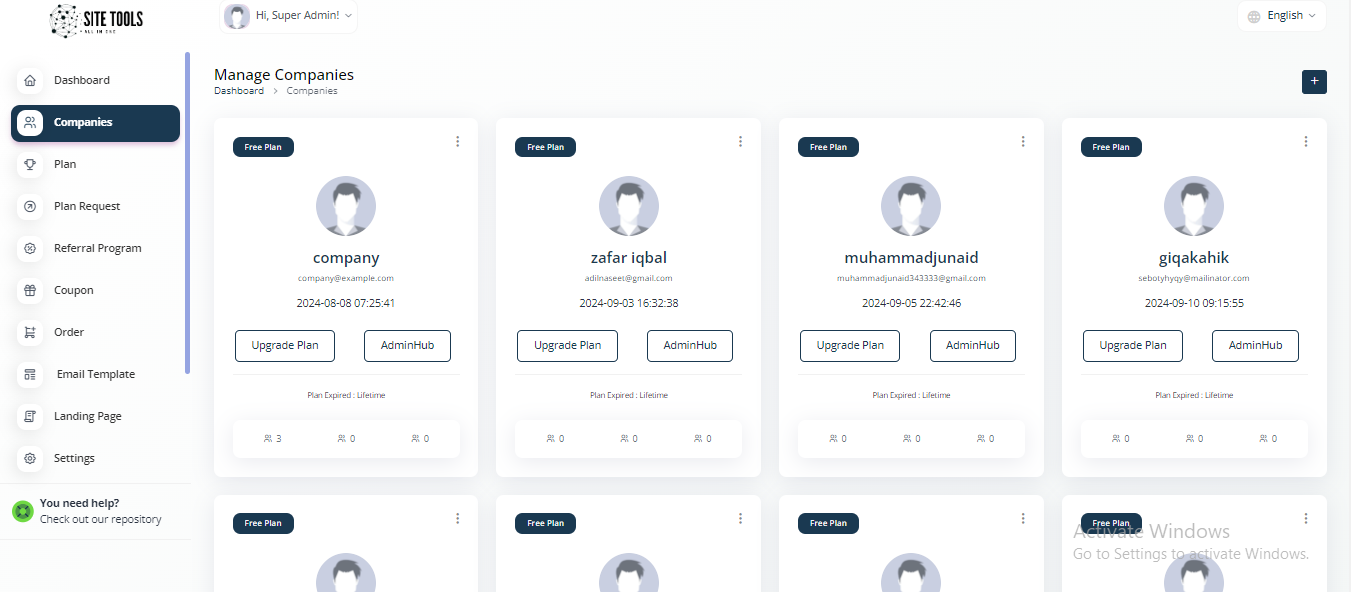Click the green help lifebuoy icon

coord(22,511)
